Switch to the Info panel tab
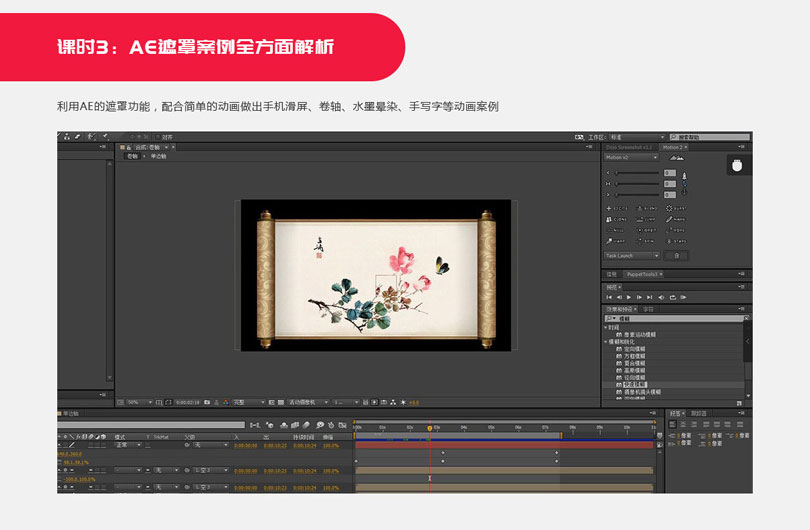The image size is (810, 530). (612, 274)
